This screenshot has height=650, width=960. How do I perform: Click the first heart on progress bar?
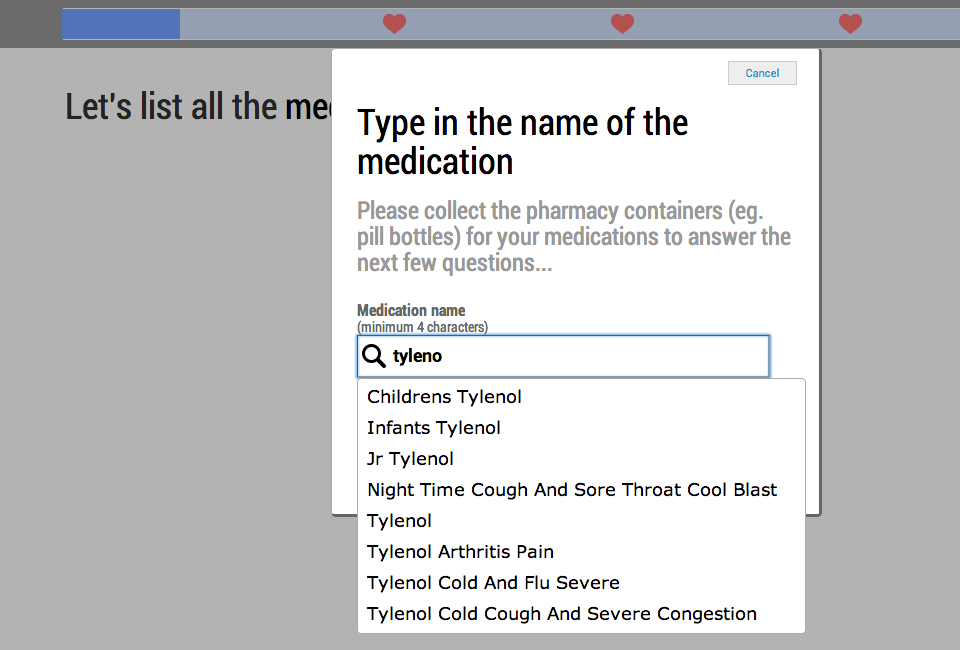394,24
